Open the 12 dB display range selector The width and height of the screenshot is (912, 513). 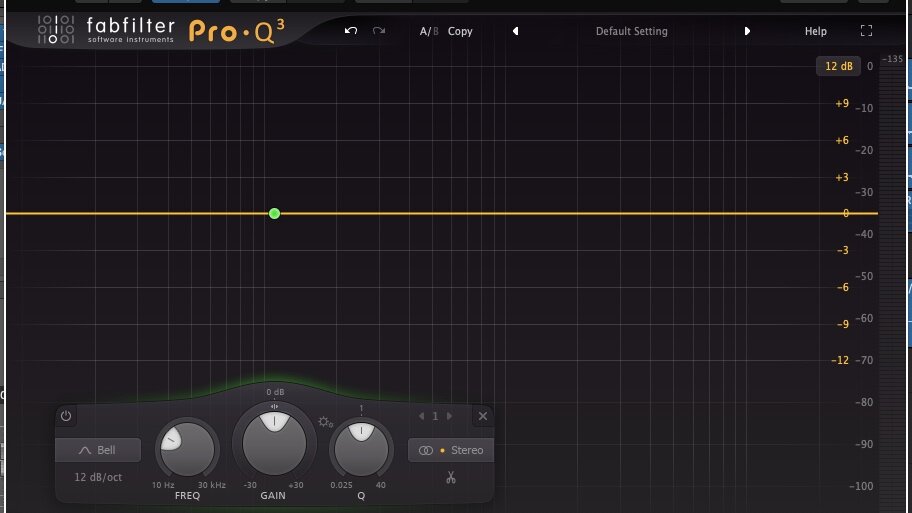[839, 66]
